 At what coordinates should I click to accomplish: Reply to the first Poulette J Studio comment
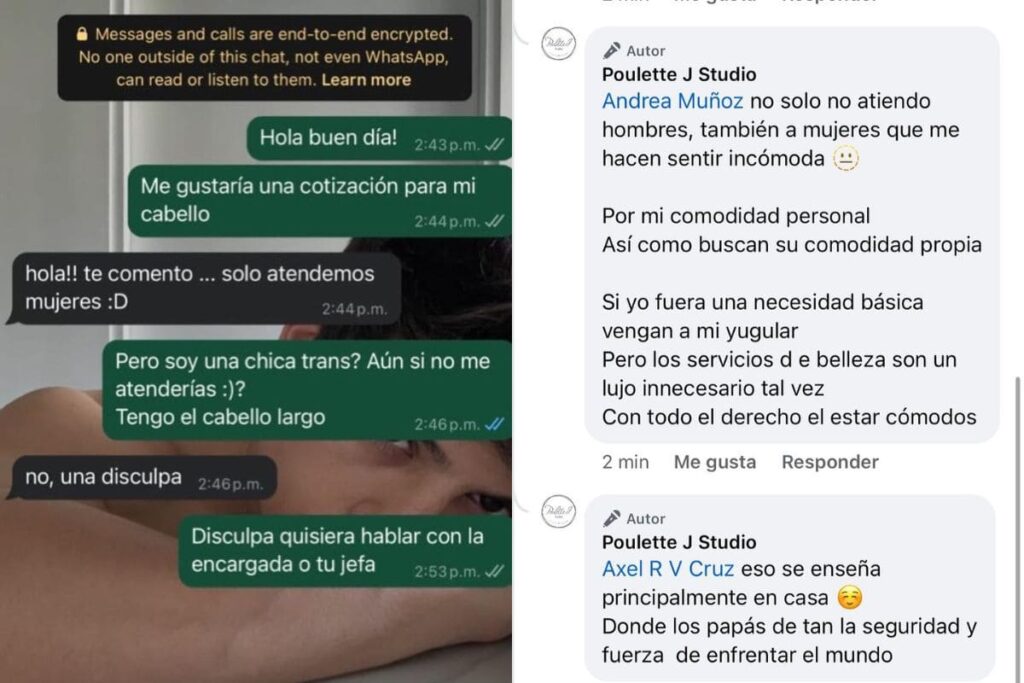pyautogui.click(x=829, y=462)
